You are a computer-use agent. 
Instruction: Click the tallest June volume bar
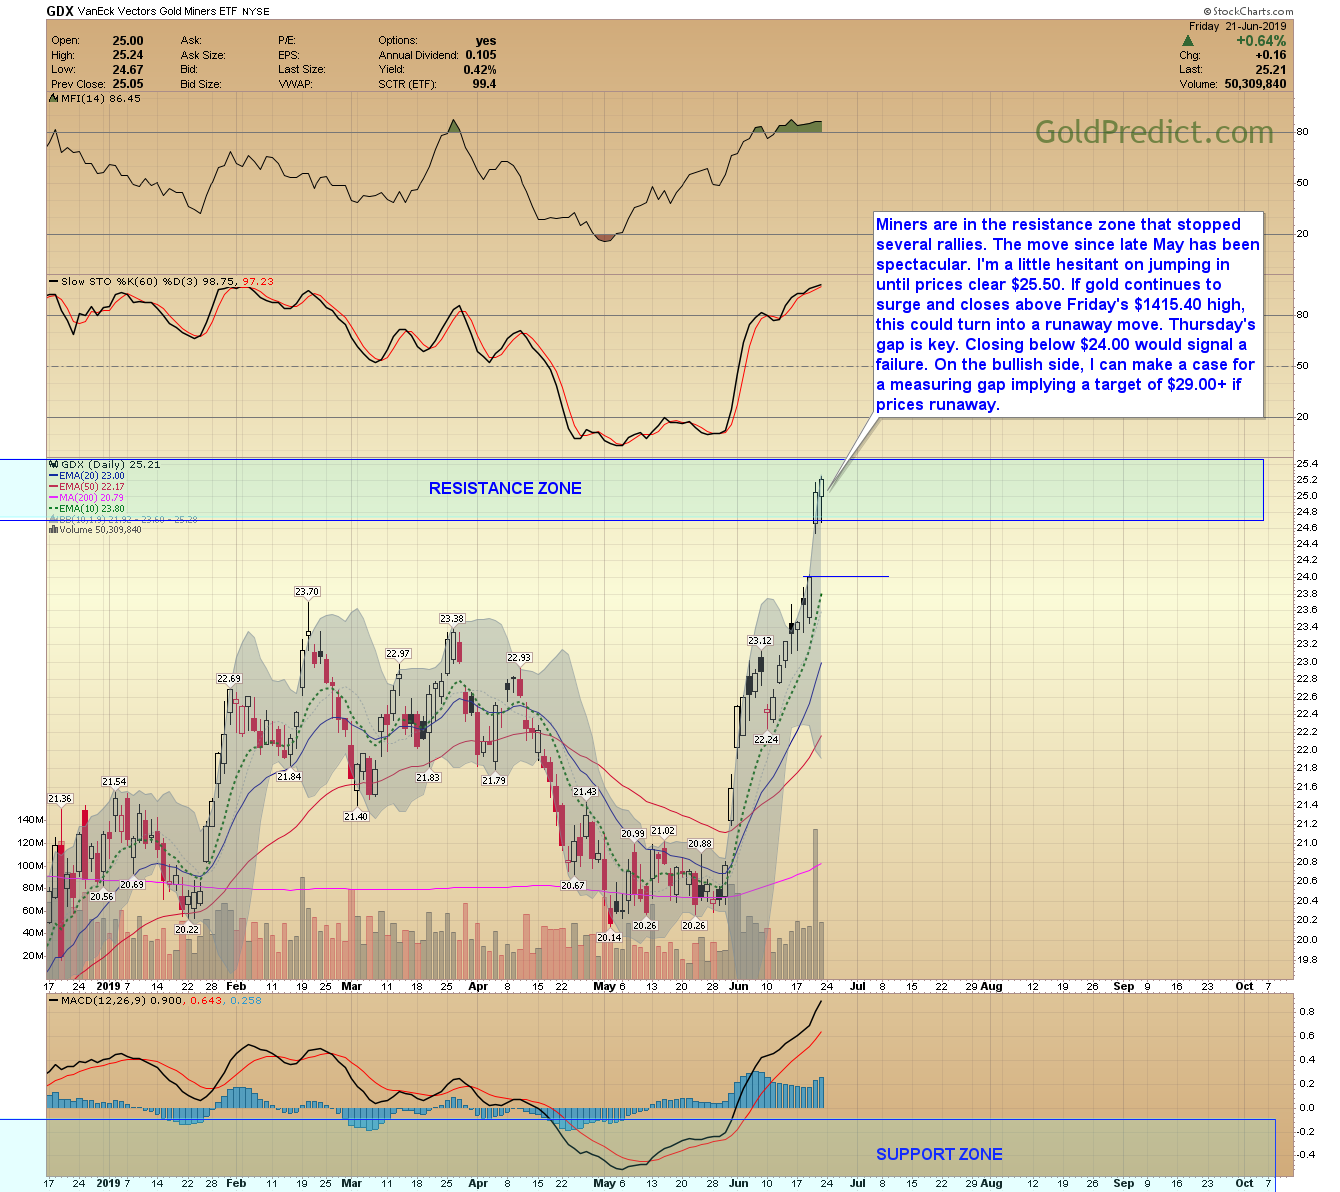(x=816, y=904)
